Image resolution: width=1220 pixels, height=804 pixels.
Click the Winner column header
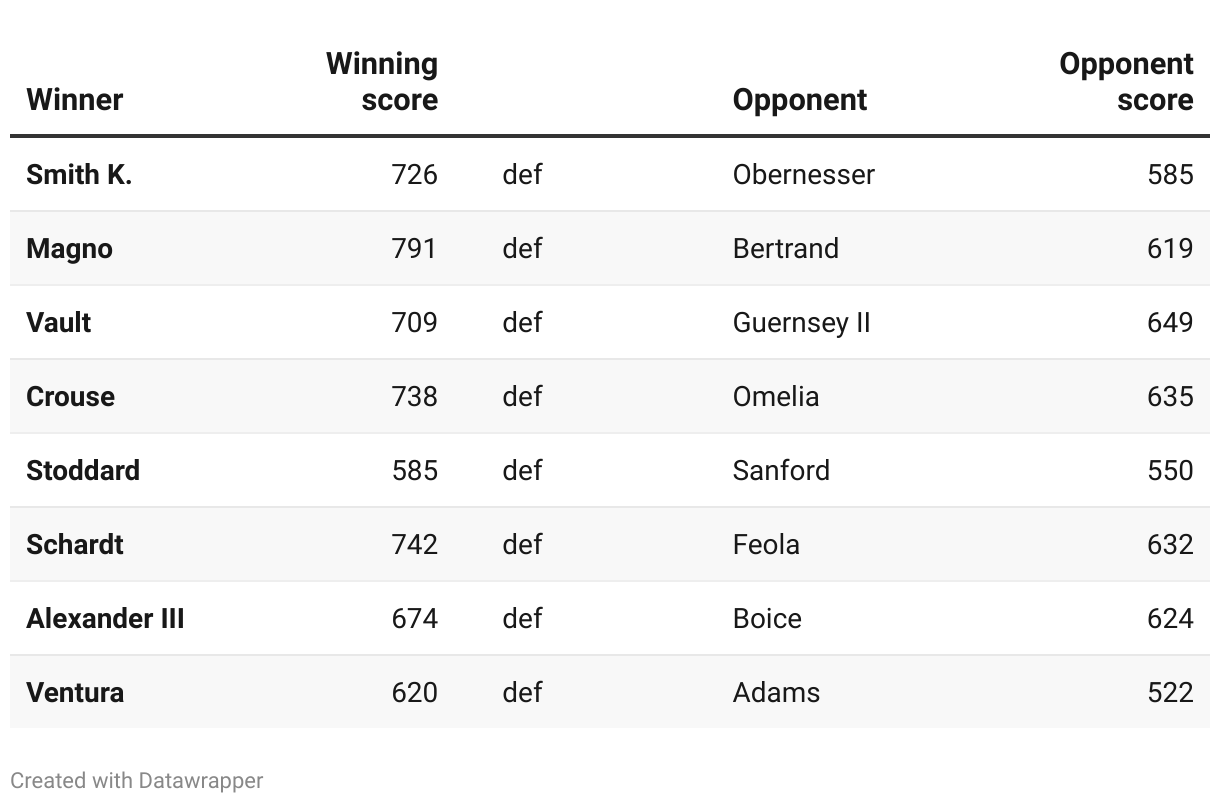[x=74, y=100]
